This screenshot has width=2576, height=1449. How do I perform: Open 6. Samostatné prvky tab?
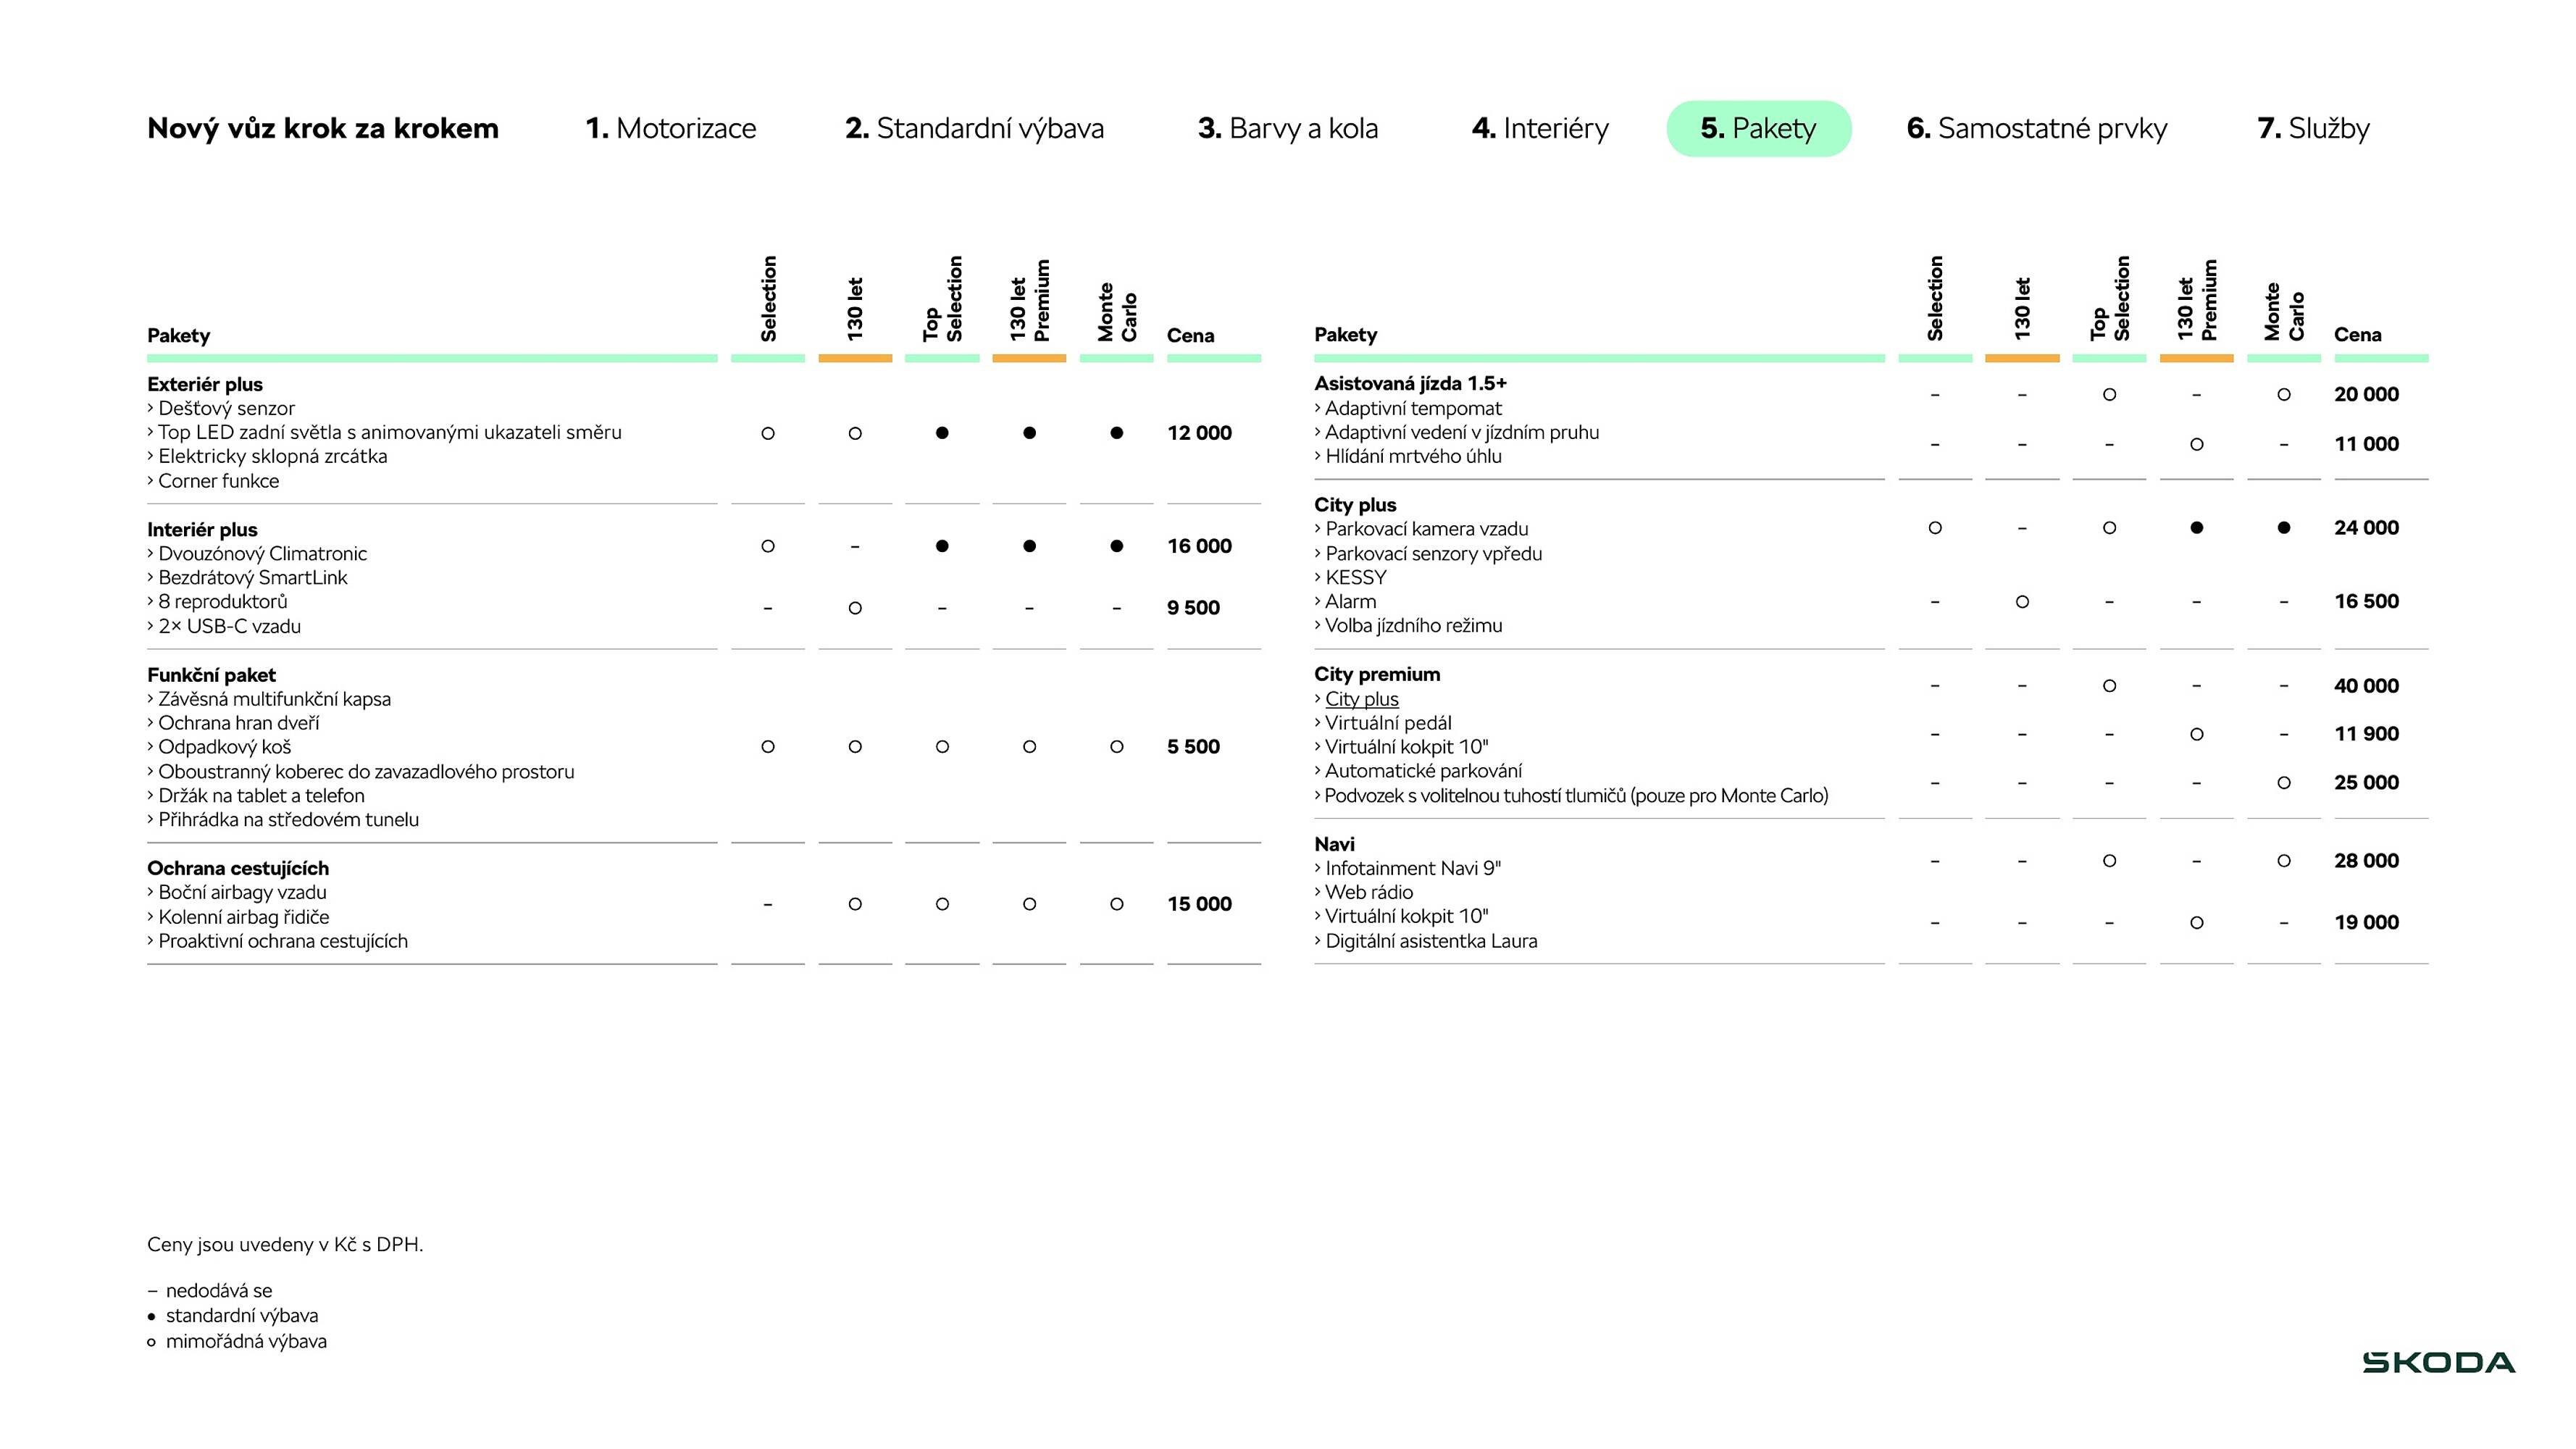[x=2036, y=128]
